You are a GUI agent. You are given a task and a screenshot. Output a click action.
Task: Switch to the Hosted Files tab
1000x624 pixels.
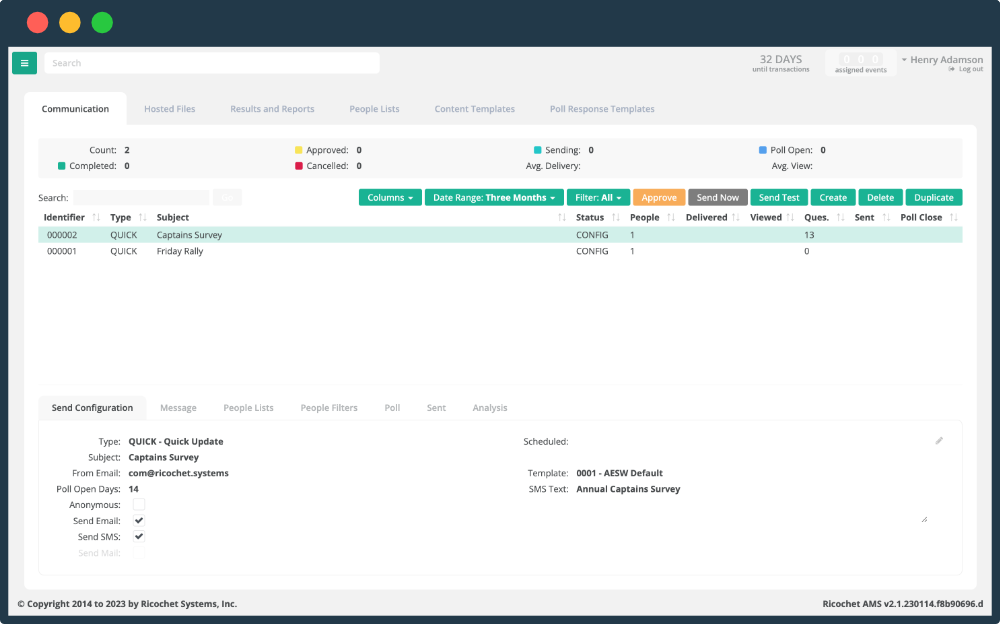[x=170, y=109]
